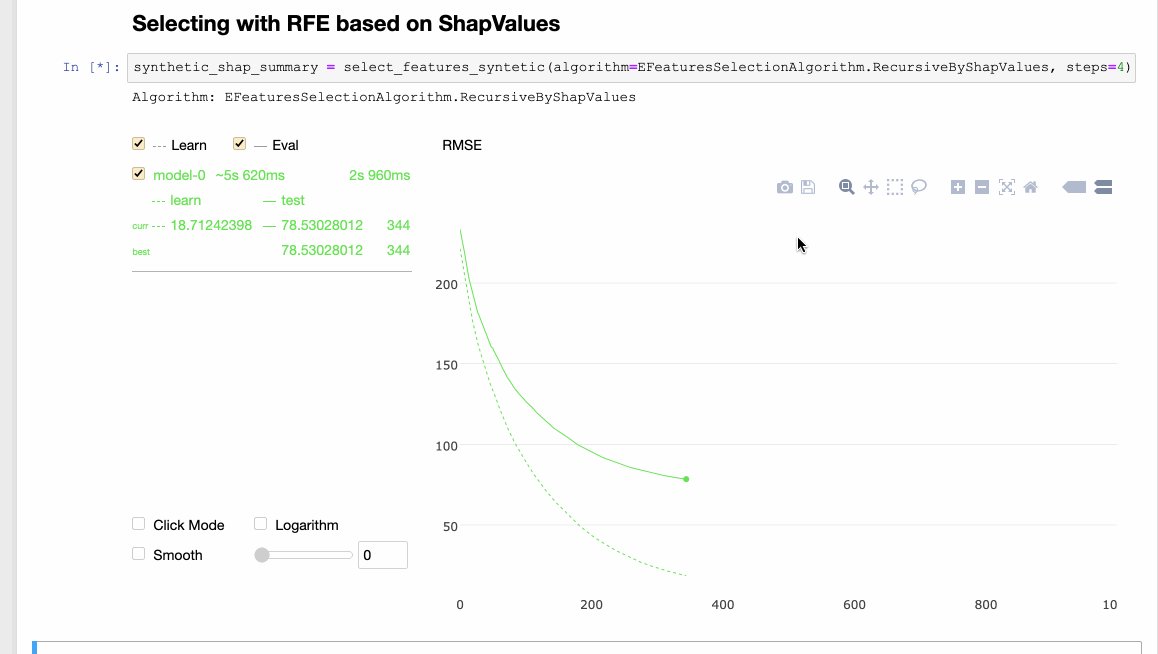Click best row value 78.53028012
Screen dimensions: 1158x654
[x=322, y=250]
